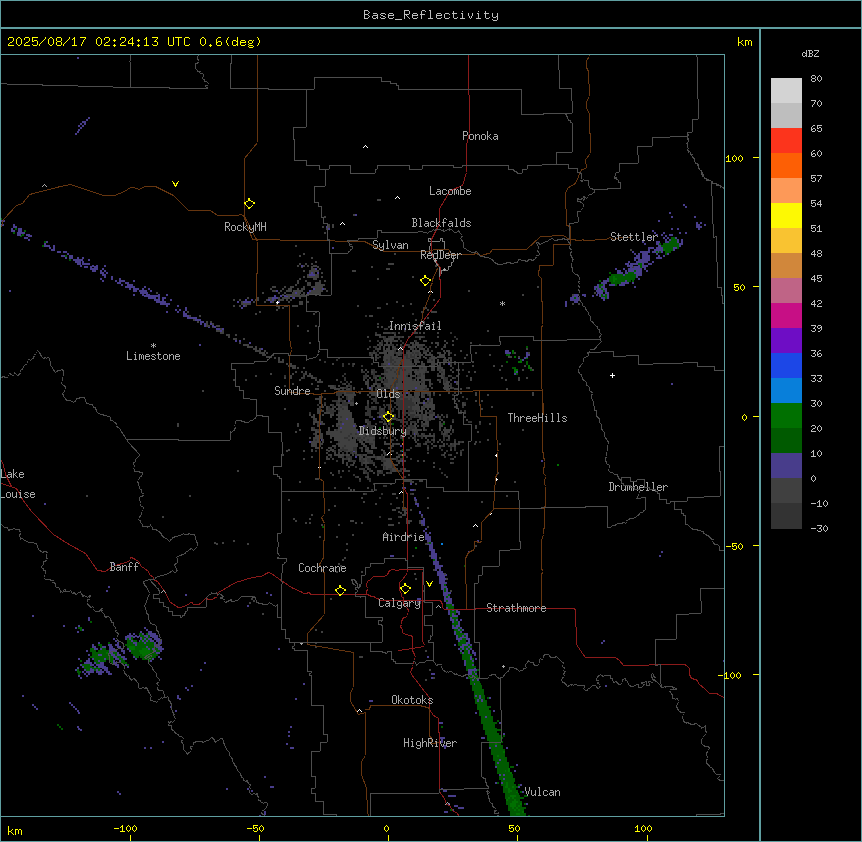Image resolution: width=862 pixels, height=842 pixels.
Task: Click the Stettler label
Action: click(634, 237)
